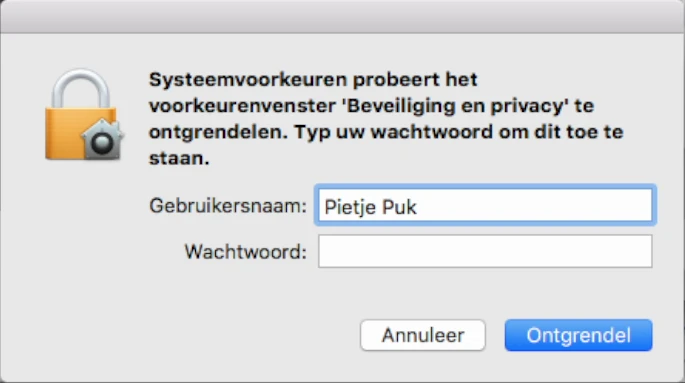The image size is (685, 383).
Task: Click the grey house security badge on padlock
Action: (x=102, y=139)
